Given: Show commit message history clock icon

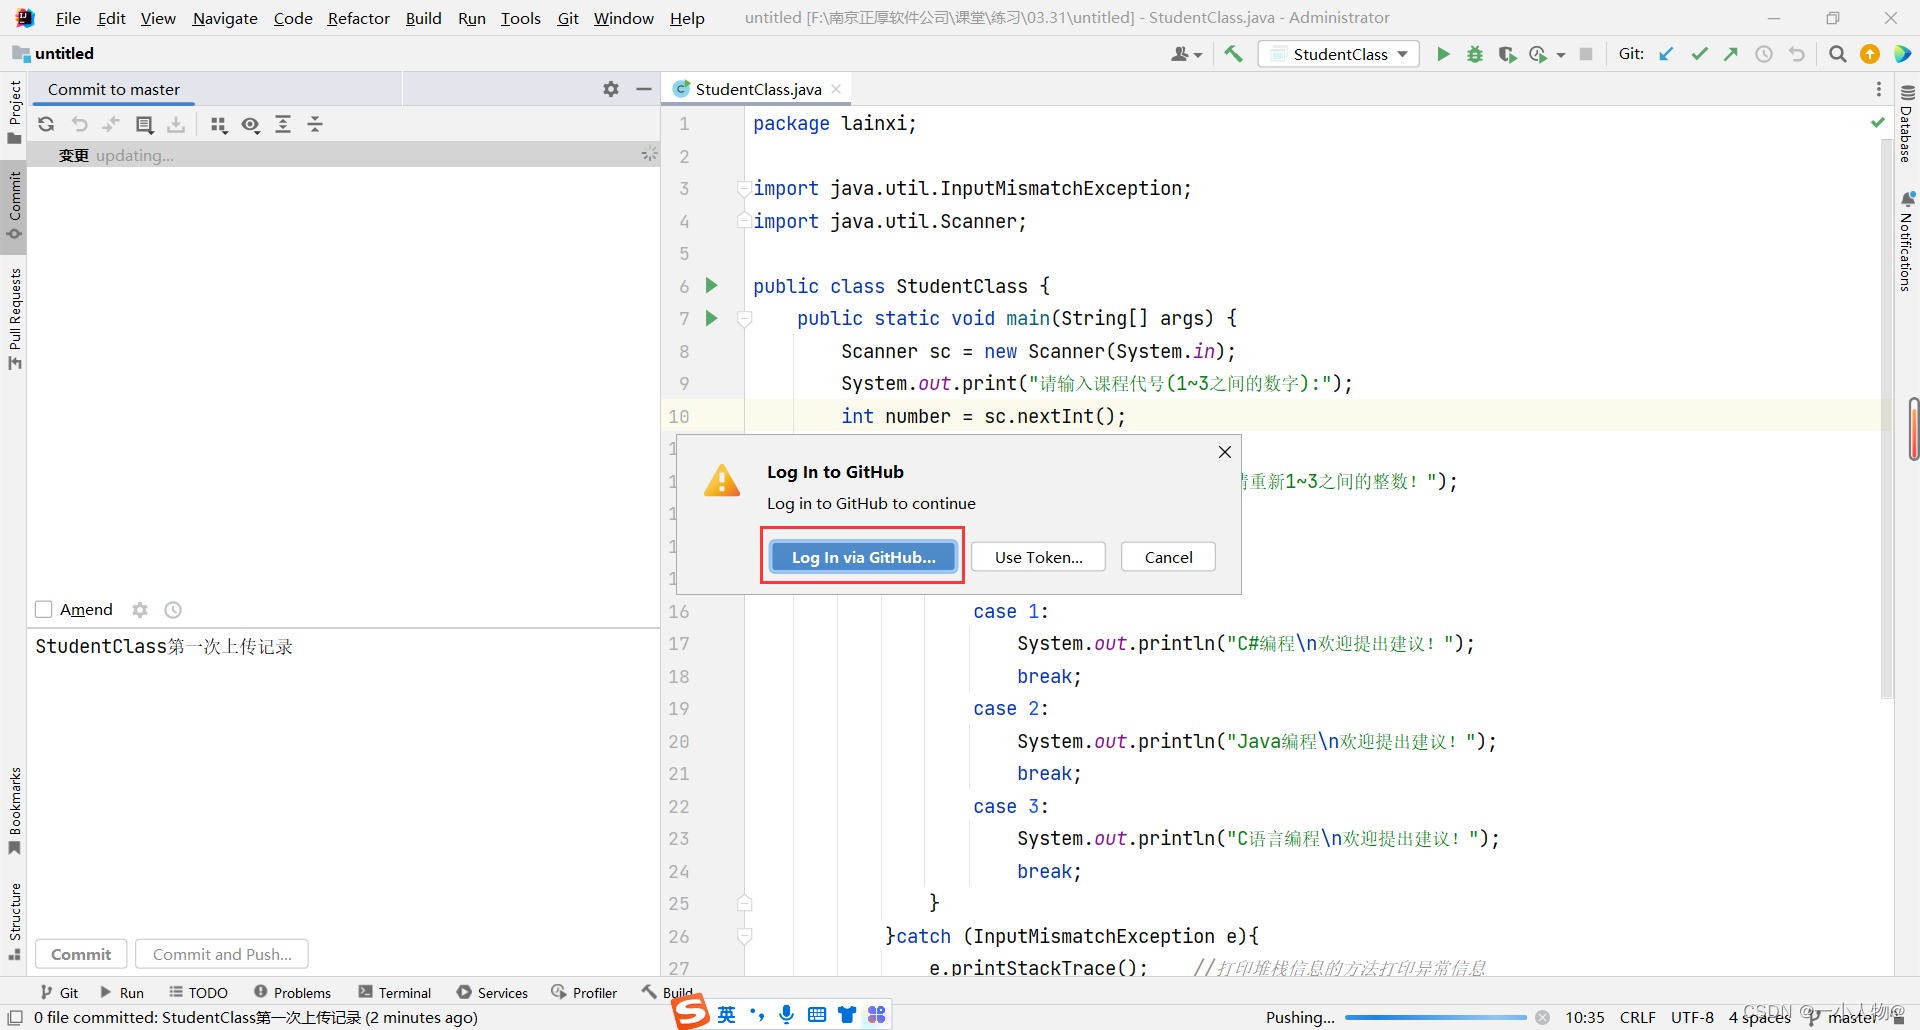Looking at the screenshot, I should tap(173, 609).
